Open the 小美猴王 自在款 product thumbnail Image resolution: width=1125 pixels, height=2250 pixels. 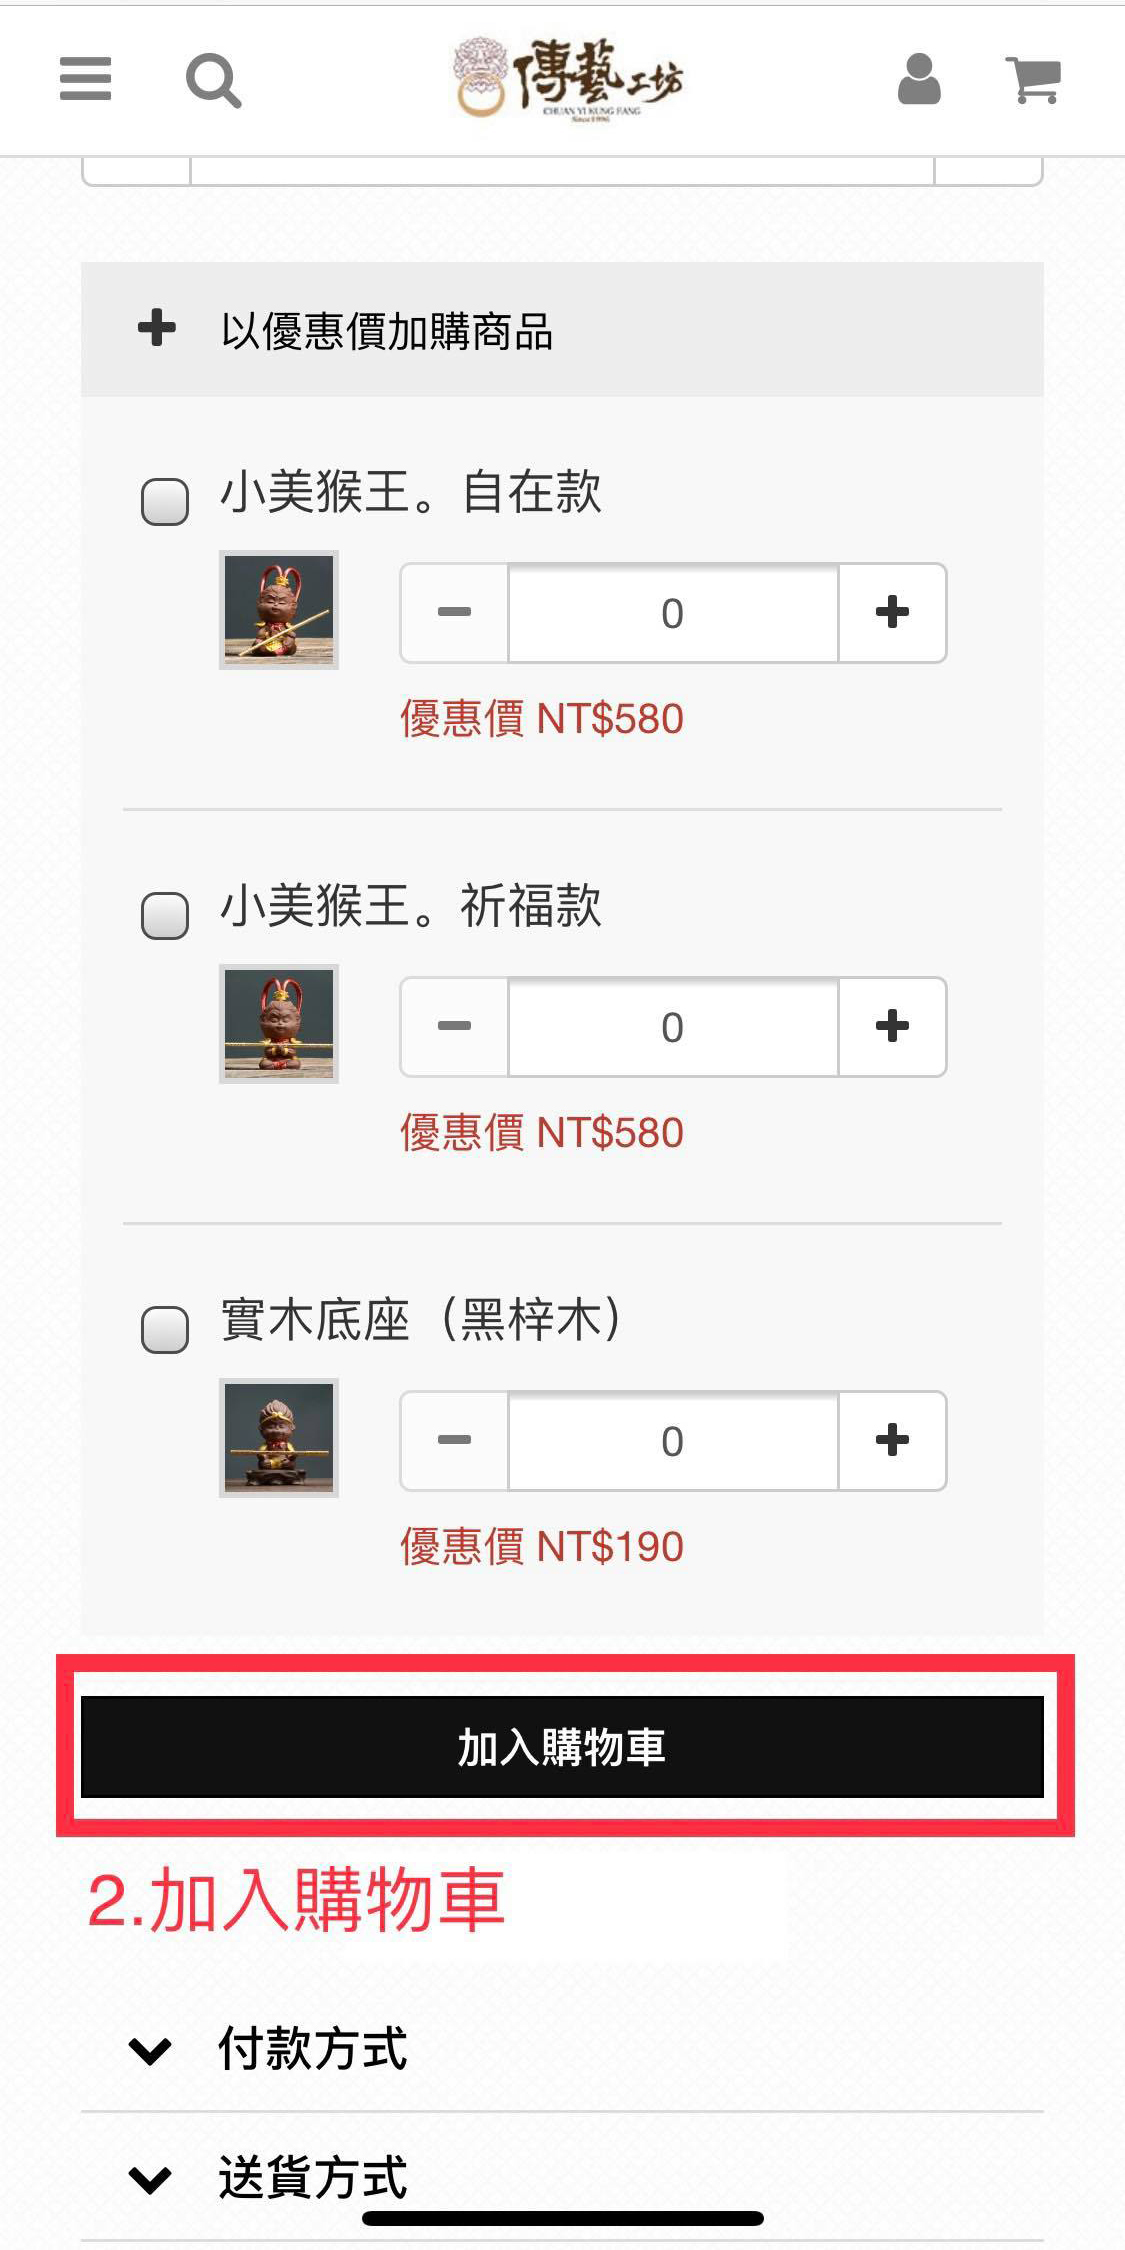tap(279, 609)
